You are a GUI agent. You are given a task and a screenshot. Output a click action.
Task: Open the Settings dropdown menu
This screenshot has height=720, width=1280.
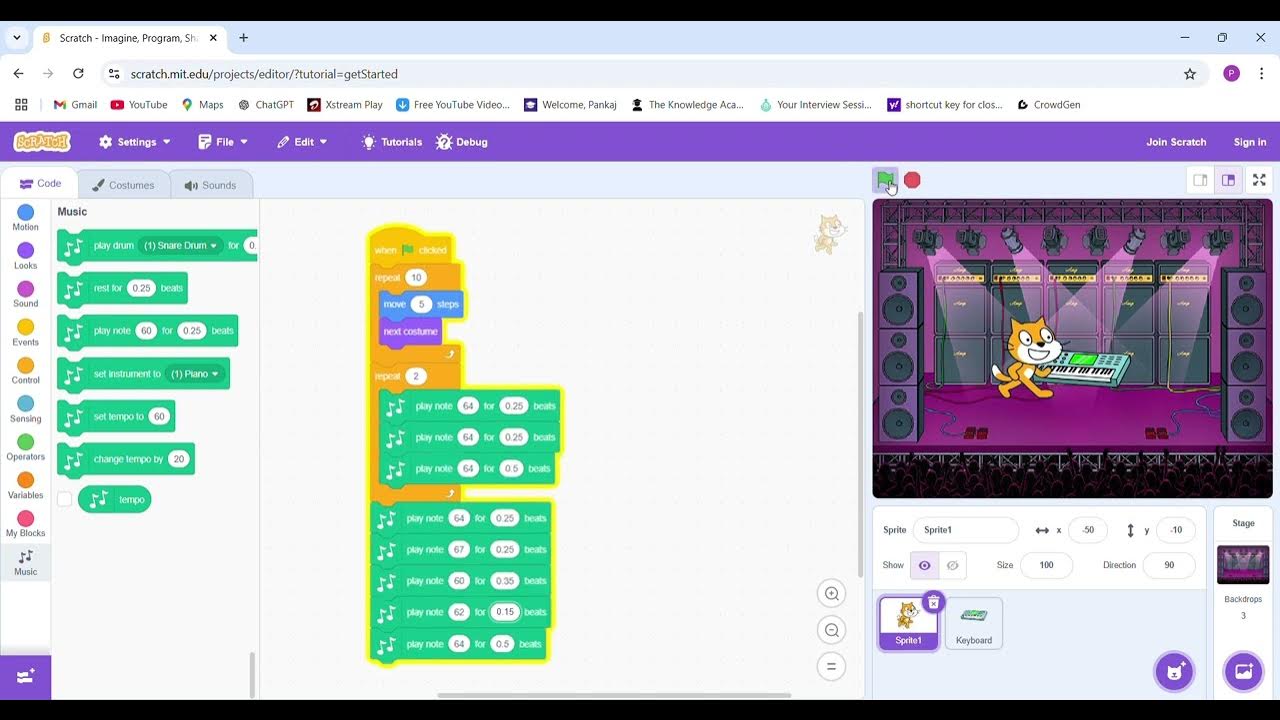(135, 142)
